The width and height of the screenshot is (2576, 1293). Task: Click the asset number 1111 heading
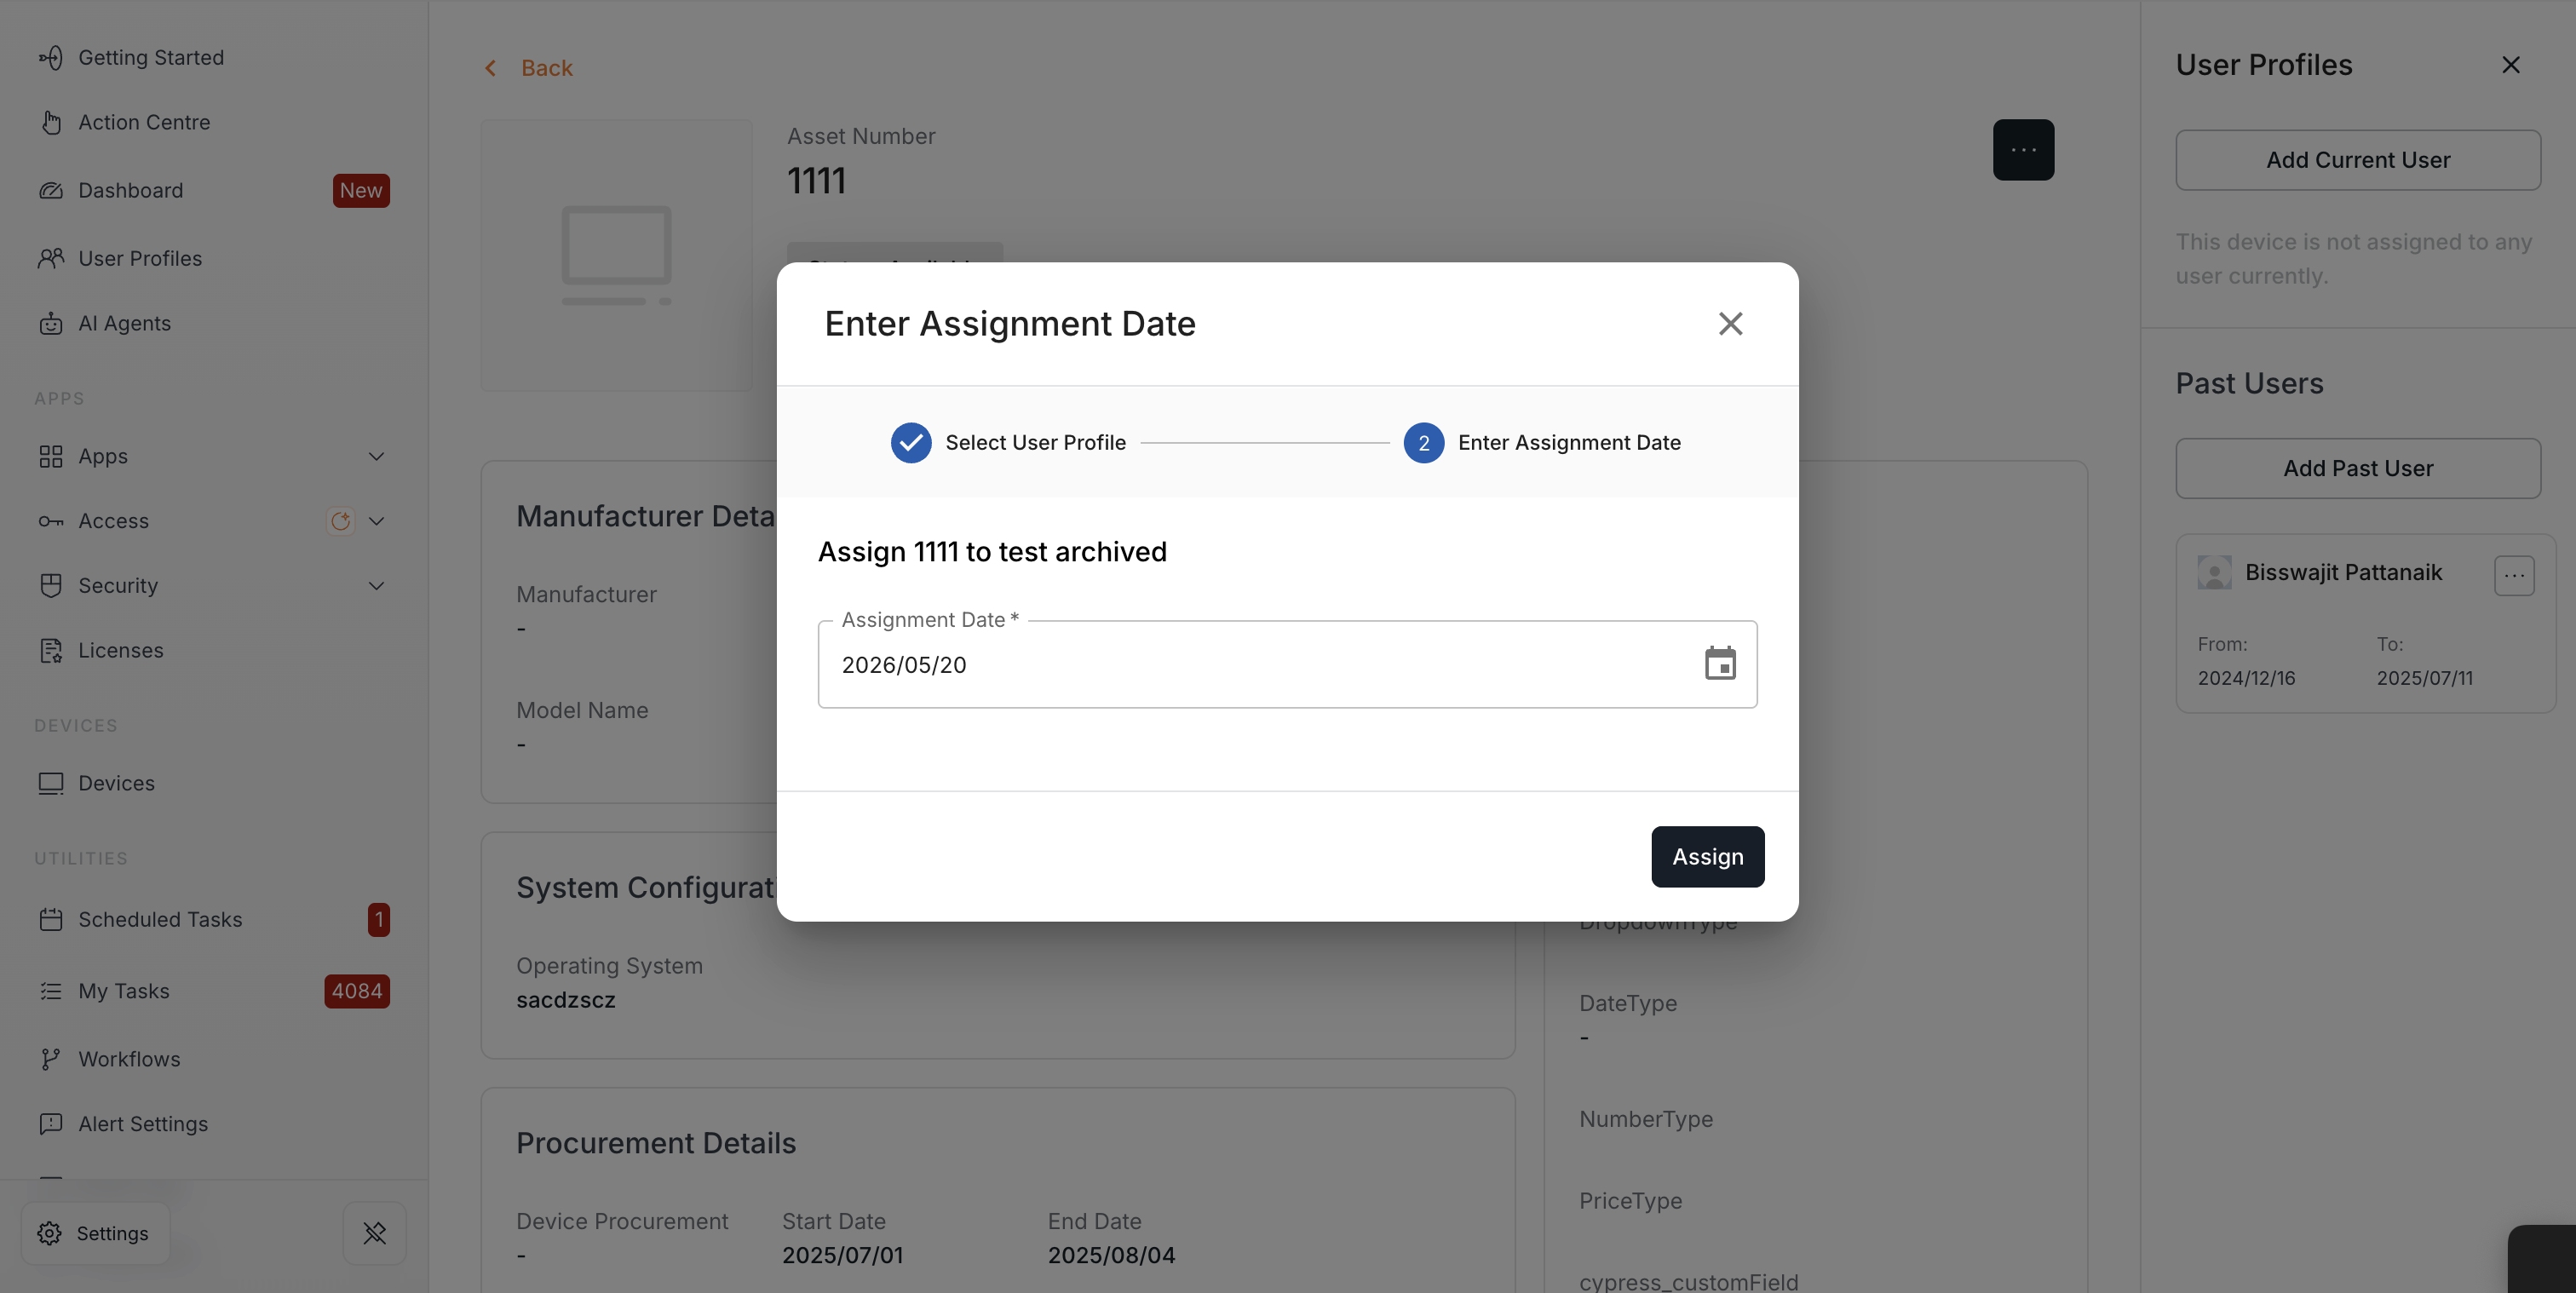tap(816, 181)
